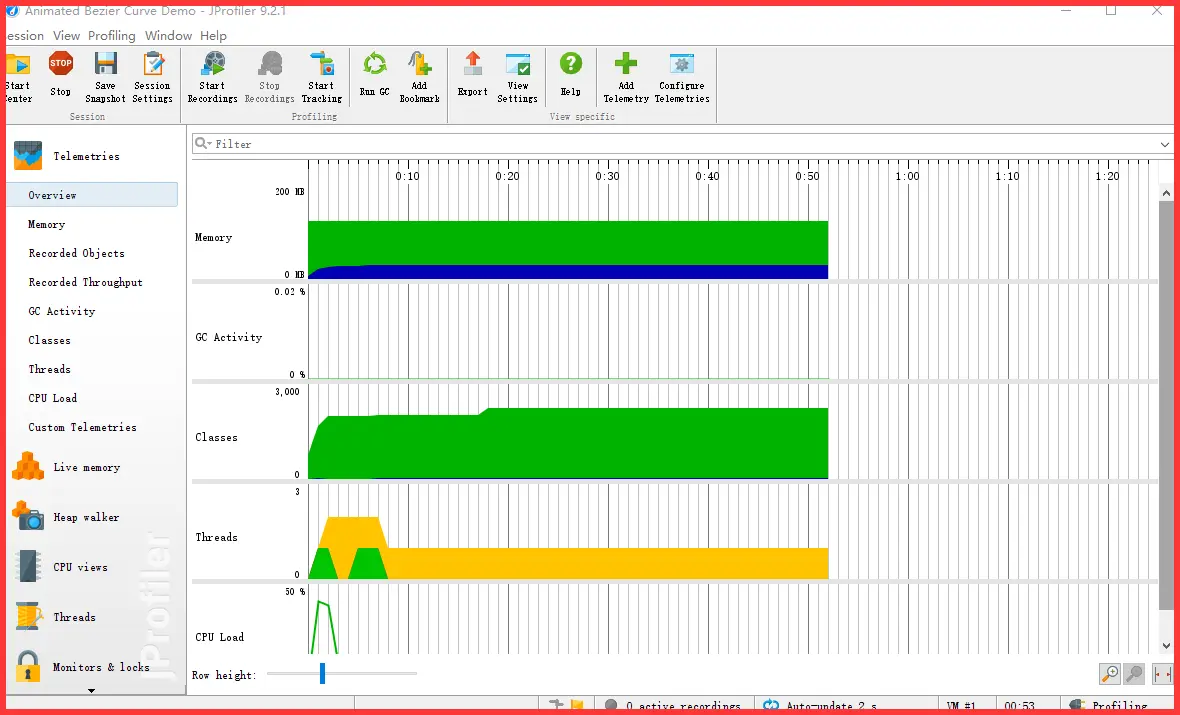Zoom out on the timeline
The image size is (1180, 715).
coord(1134,674)
